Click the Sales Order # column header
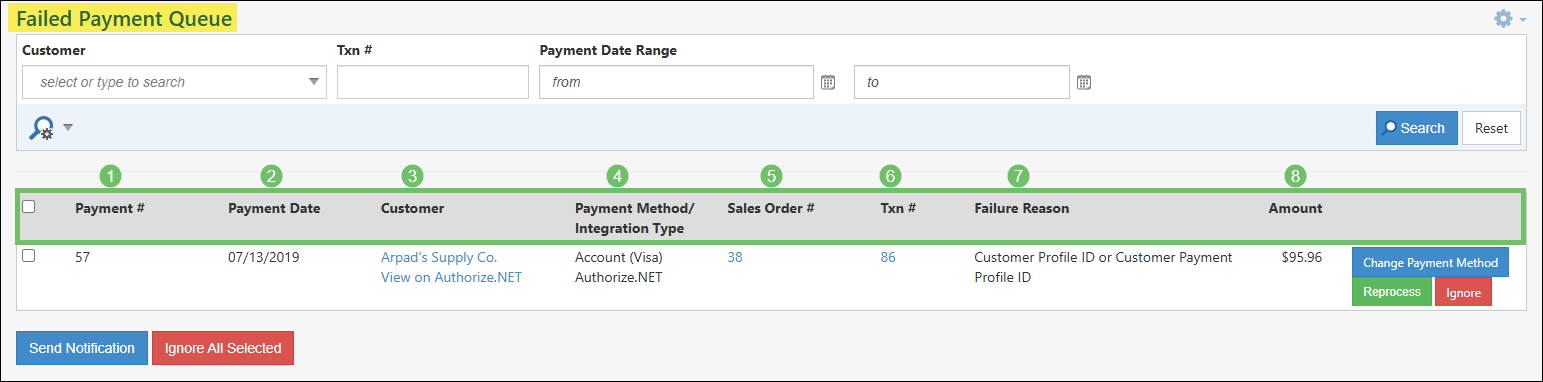 pos(770,209)
